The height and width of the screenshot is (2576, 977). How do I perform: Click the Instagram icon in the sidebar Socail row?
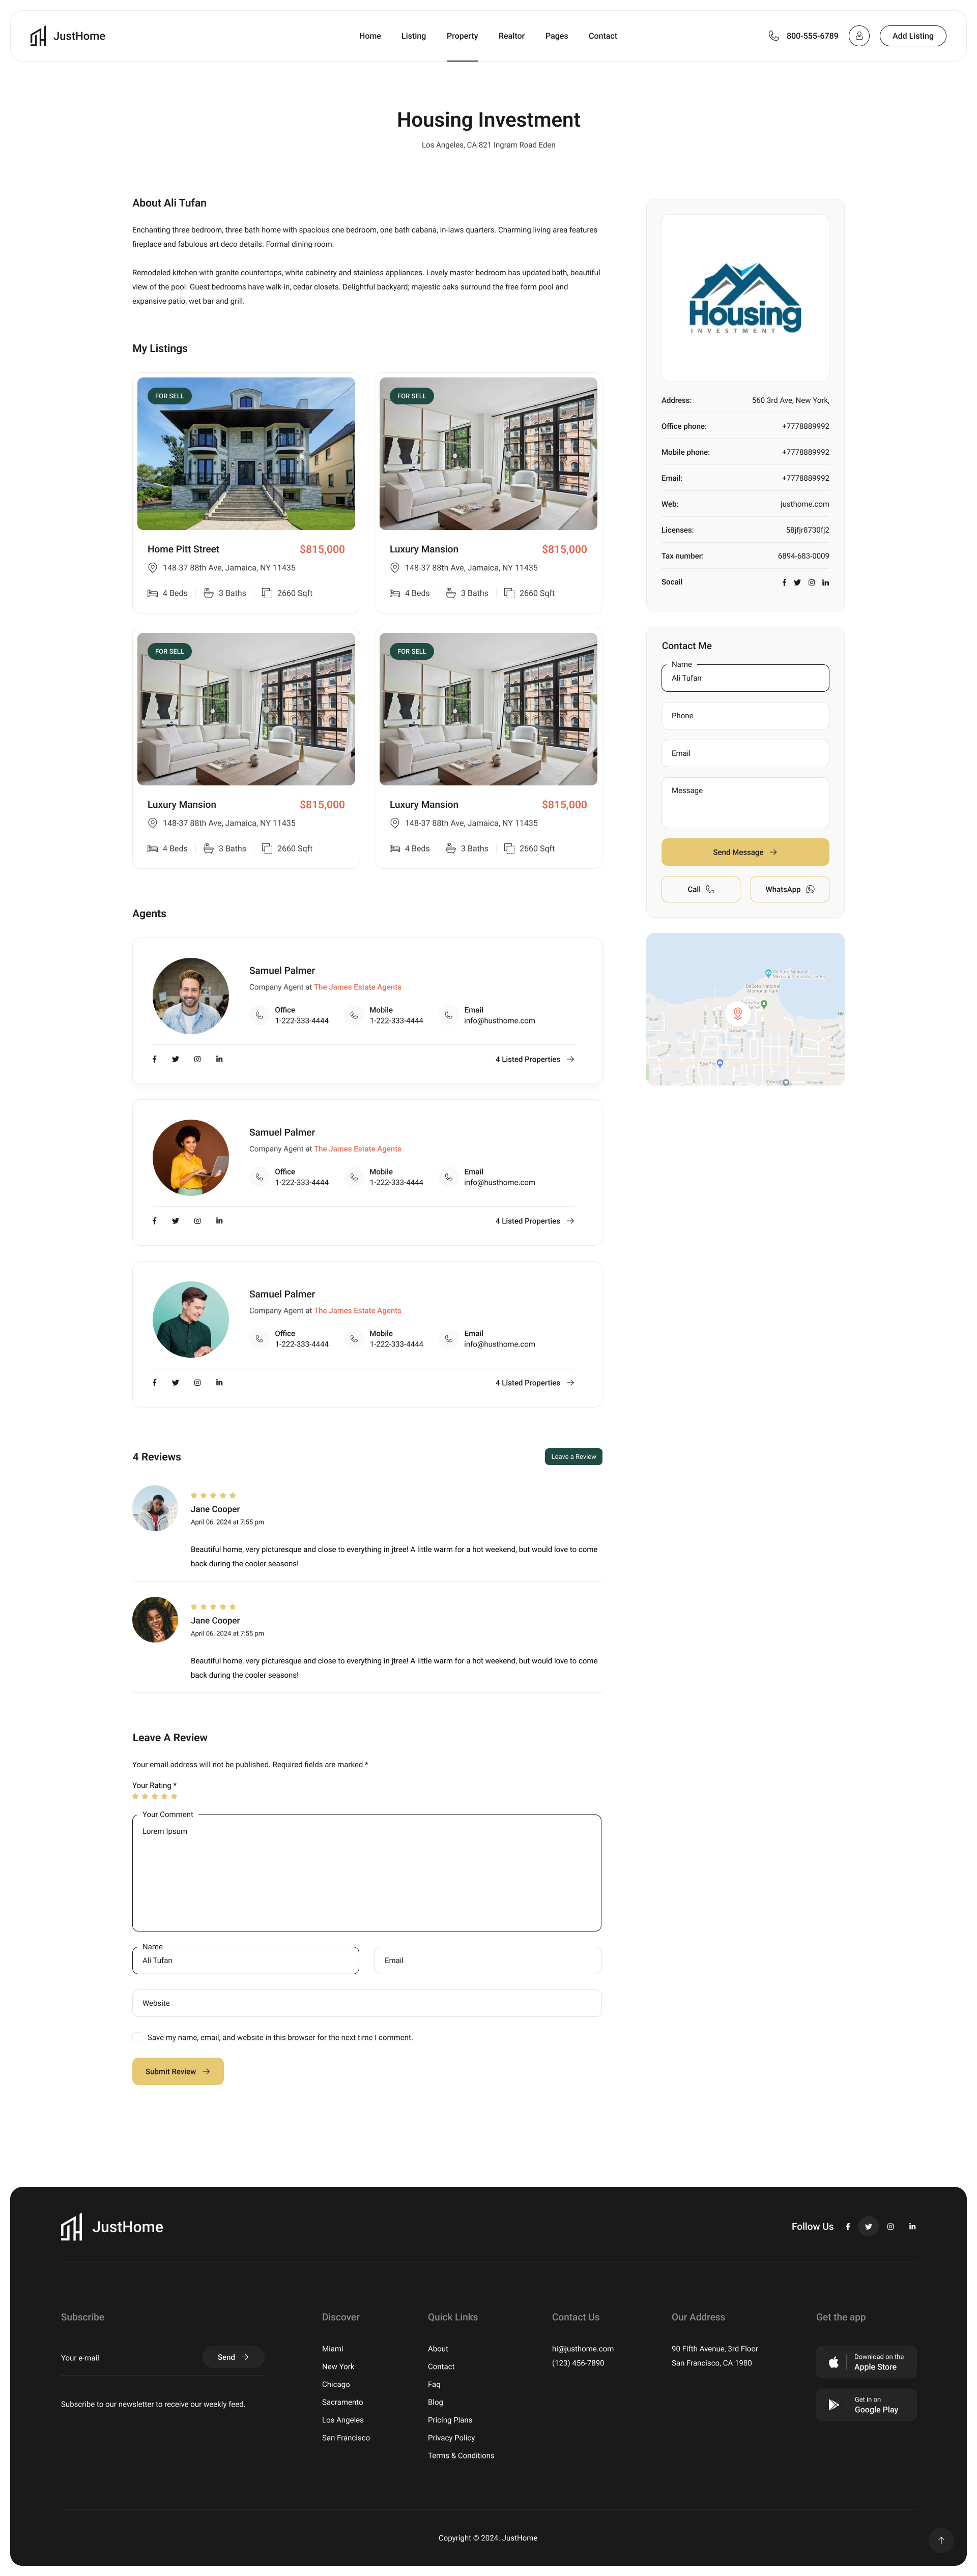tap(811, 582)
